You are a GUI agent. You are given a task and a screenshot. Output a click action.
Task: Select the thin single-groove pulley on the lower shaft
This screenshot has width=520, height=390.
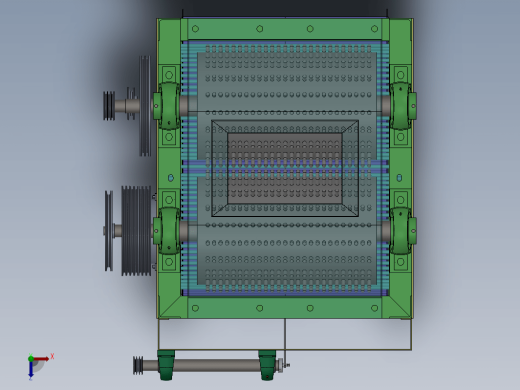pos(109,231)
